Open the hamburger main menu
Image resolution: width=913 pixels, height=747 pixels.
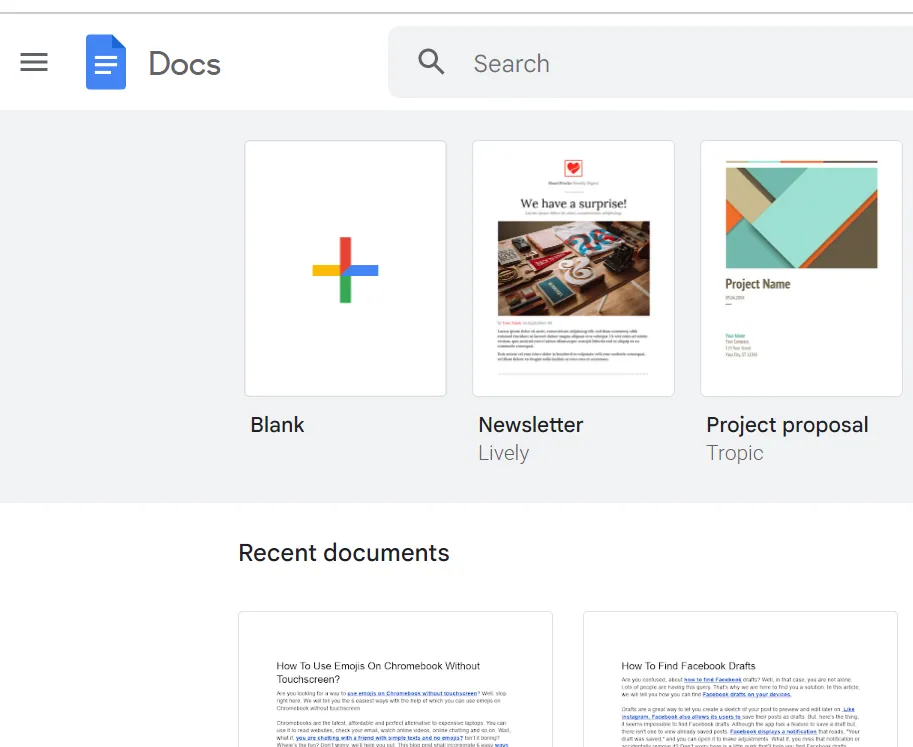(34, 62)
